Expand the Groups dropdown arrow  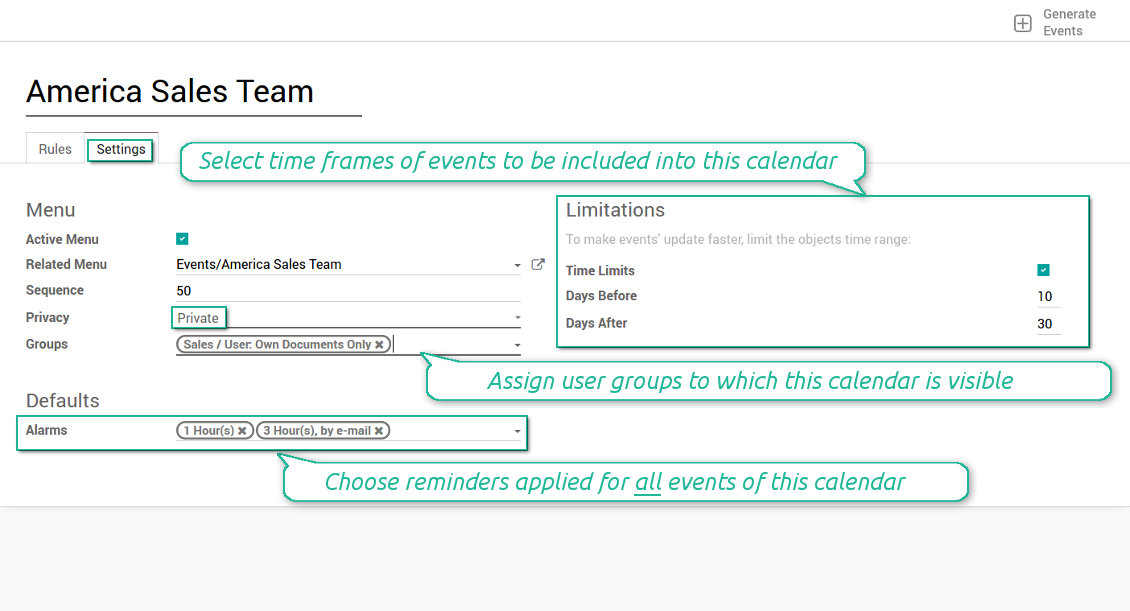tap(517, 345)
